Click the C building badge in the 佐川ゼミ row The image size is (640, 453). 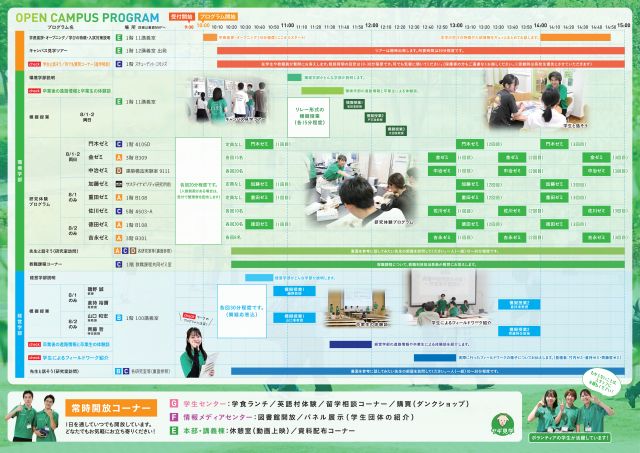pos(119,211)
